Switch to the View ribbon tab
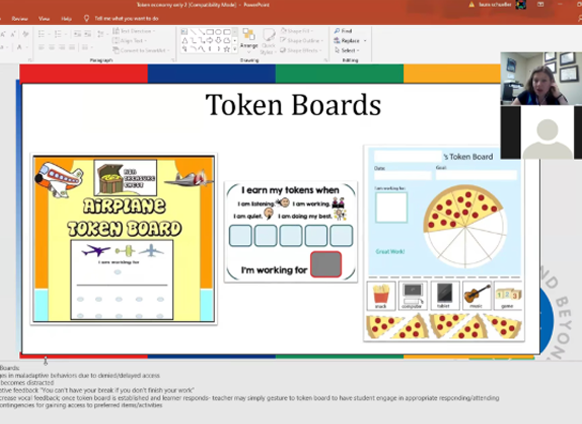Image resolution: width=582 pixels, height=424 pixels. click(44, 18)
